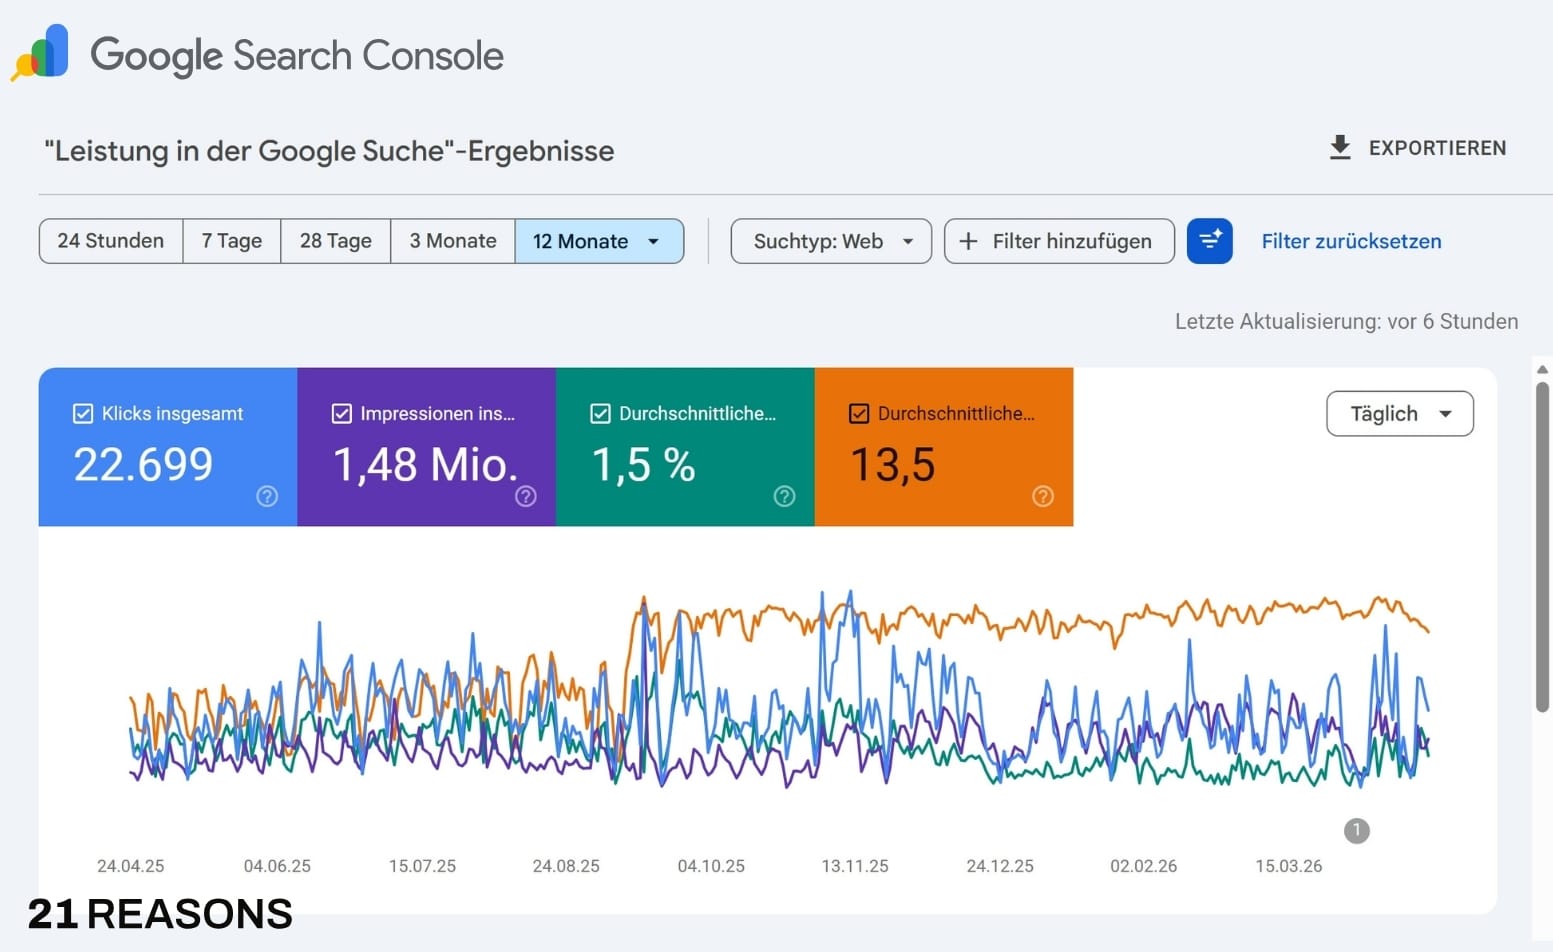Click the 02.02.26 axis date label
Screen dimensions: 1553x952
tap(1144, 866)
